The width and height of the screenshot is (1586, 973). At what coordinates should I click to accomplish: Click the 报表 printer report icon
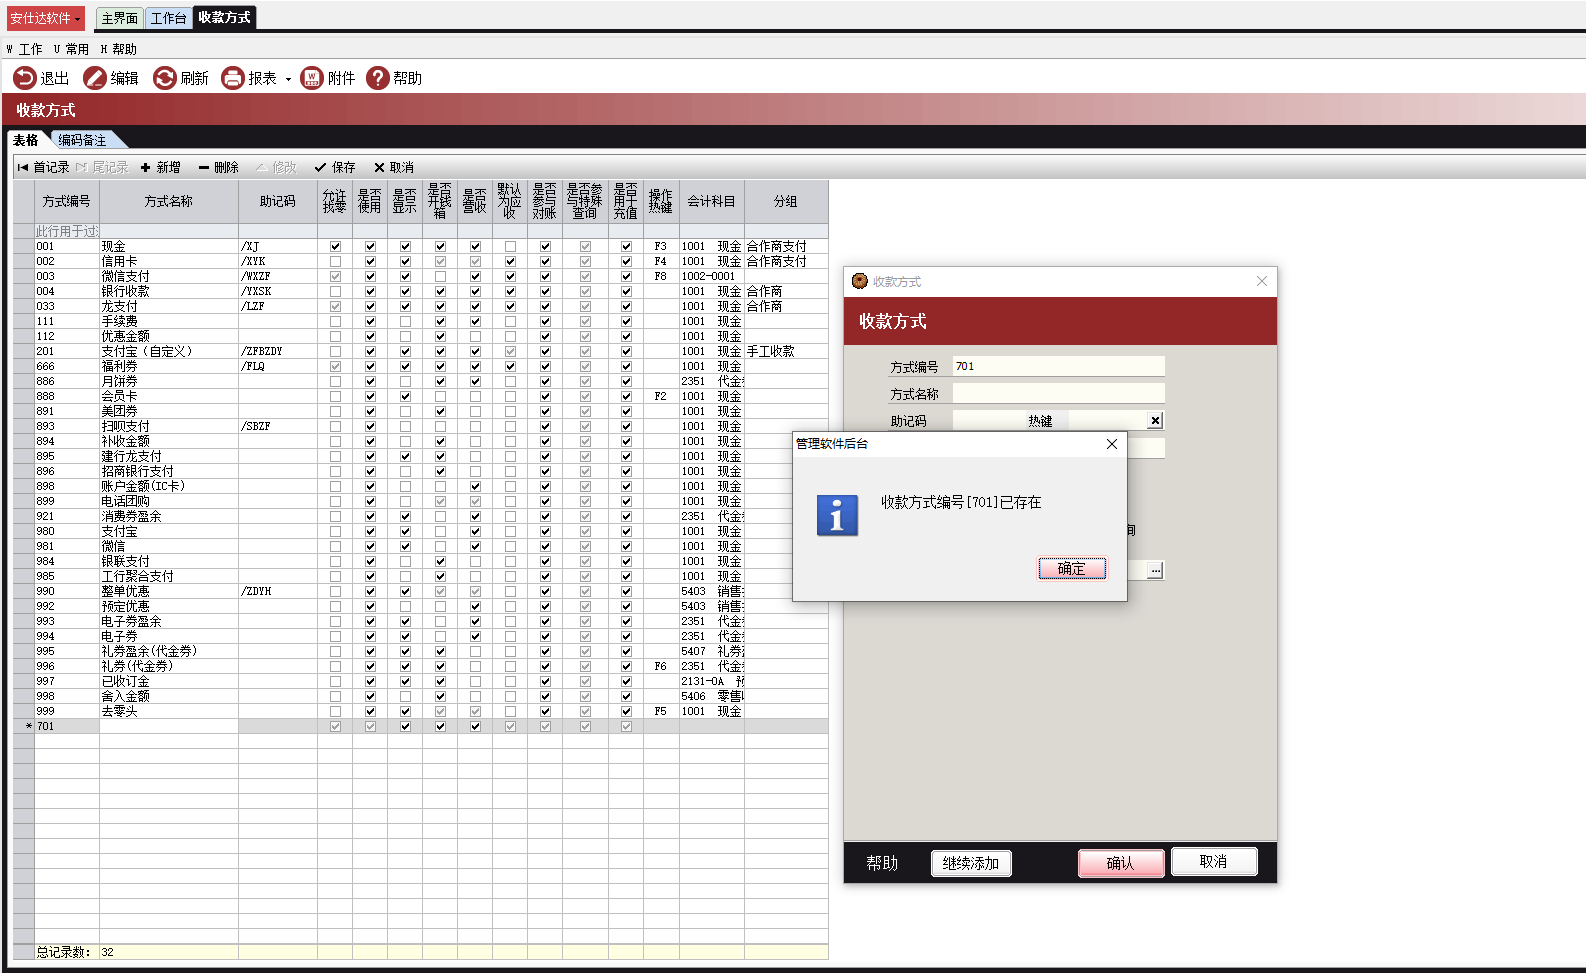pyautogui.click(x=233, y=78)
